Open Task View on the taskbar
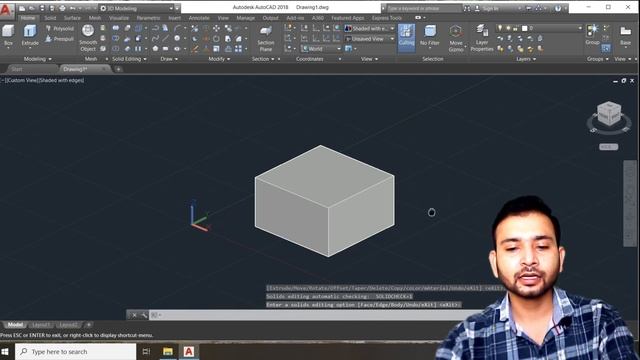 click(x=146, y=351)
